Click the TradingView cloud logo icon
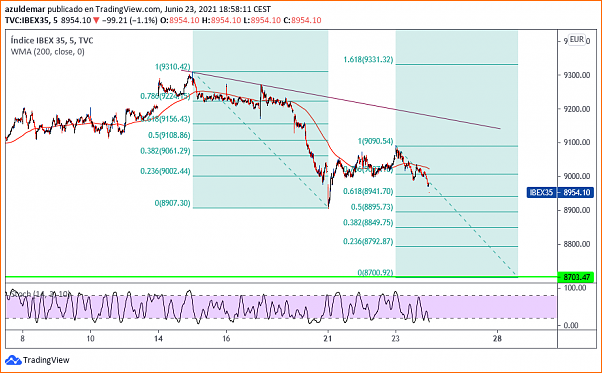The image size is (602, 373). 13,360
